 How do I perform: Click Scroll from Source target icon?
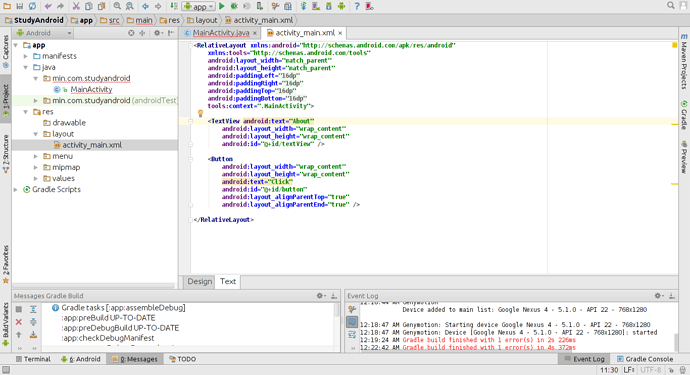(x=131, y=33)
